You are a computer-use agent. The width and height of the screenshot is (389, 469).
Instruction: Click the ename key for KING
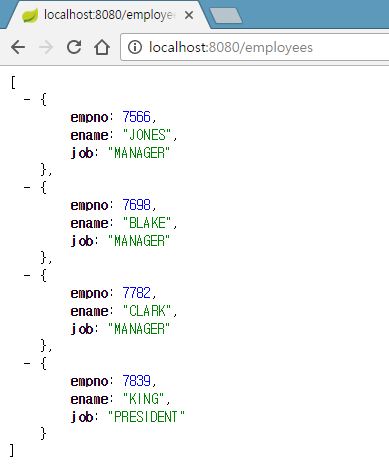point(89,399)
